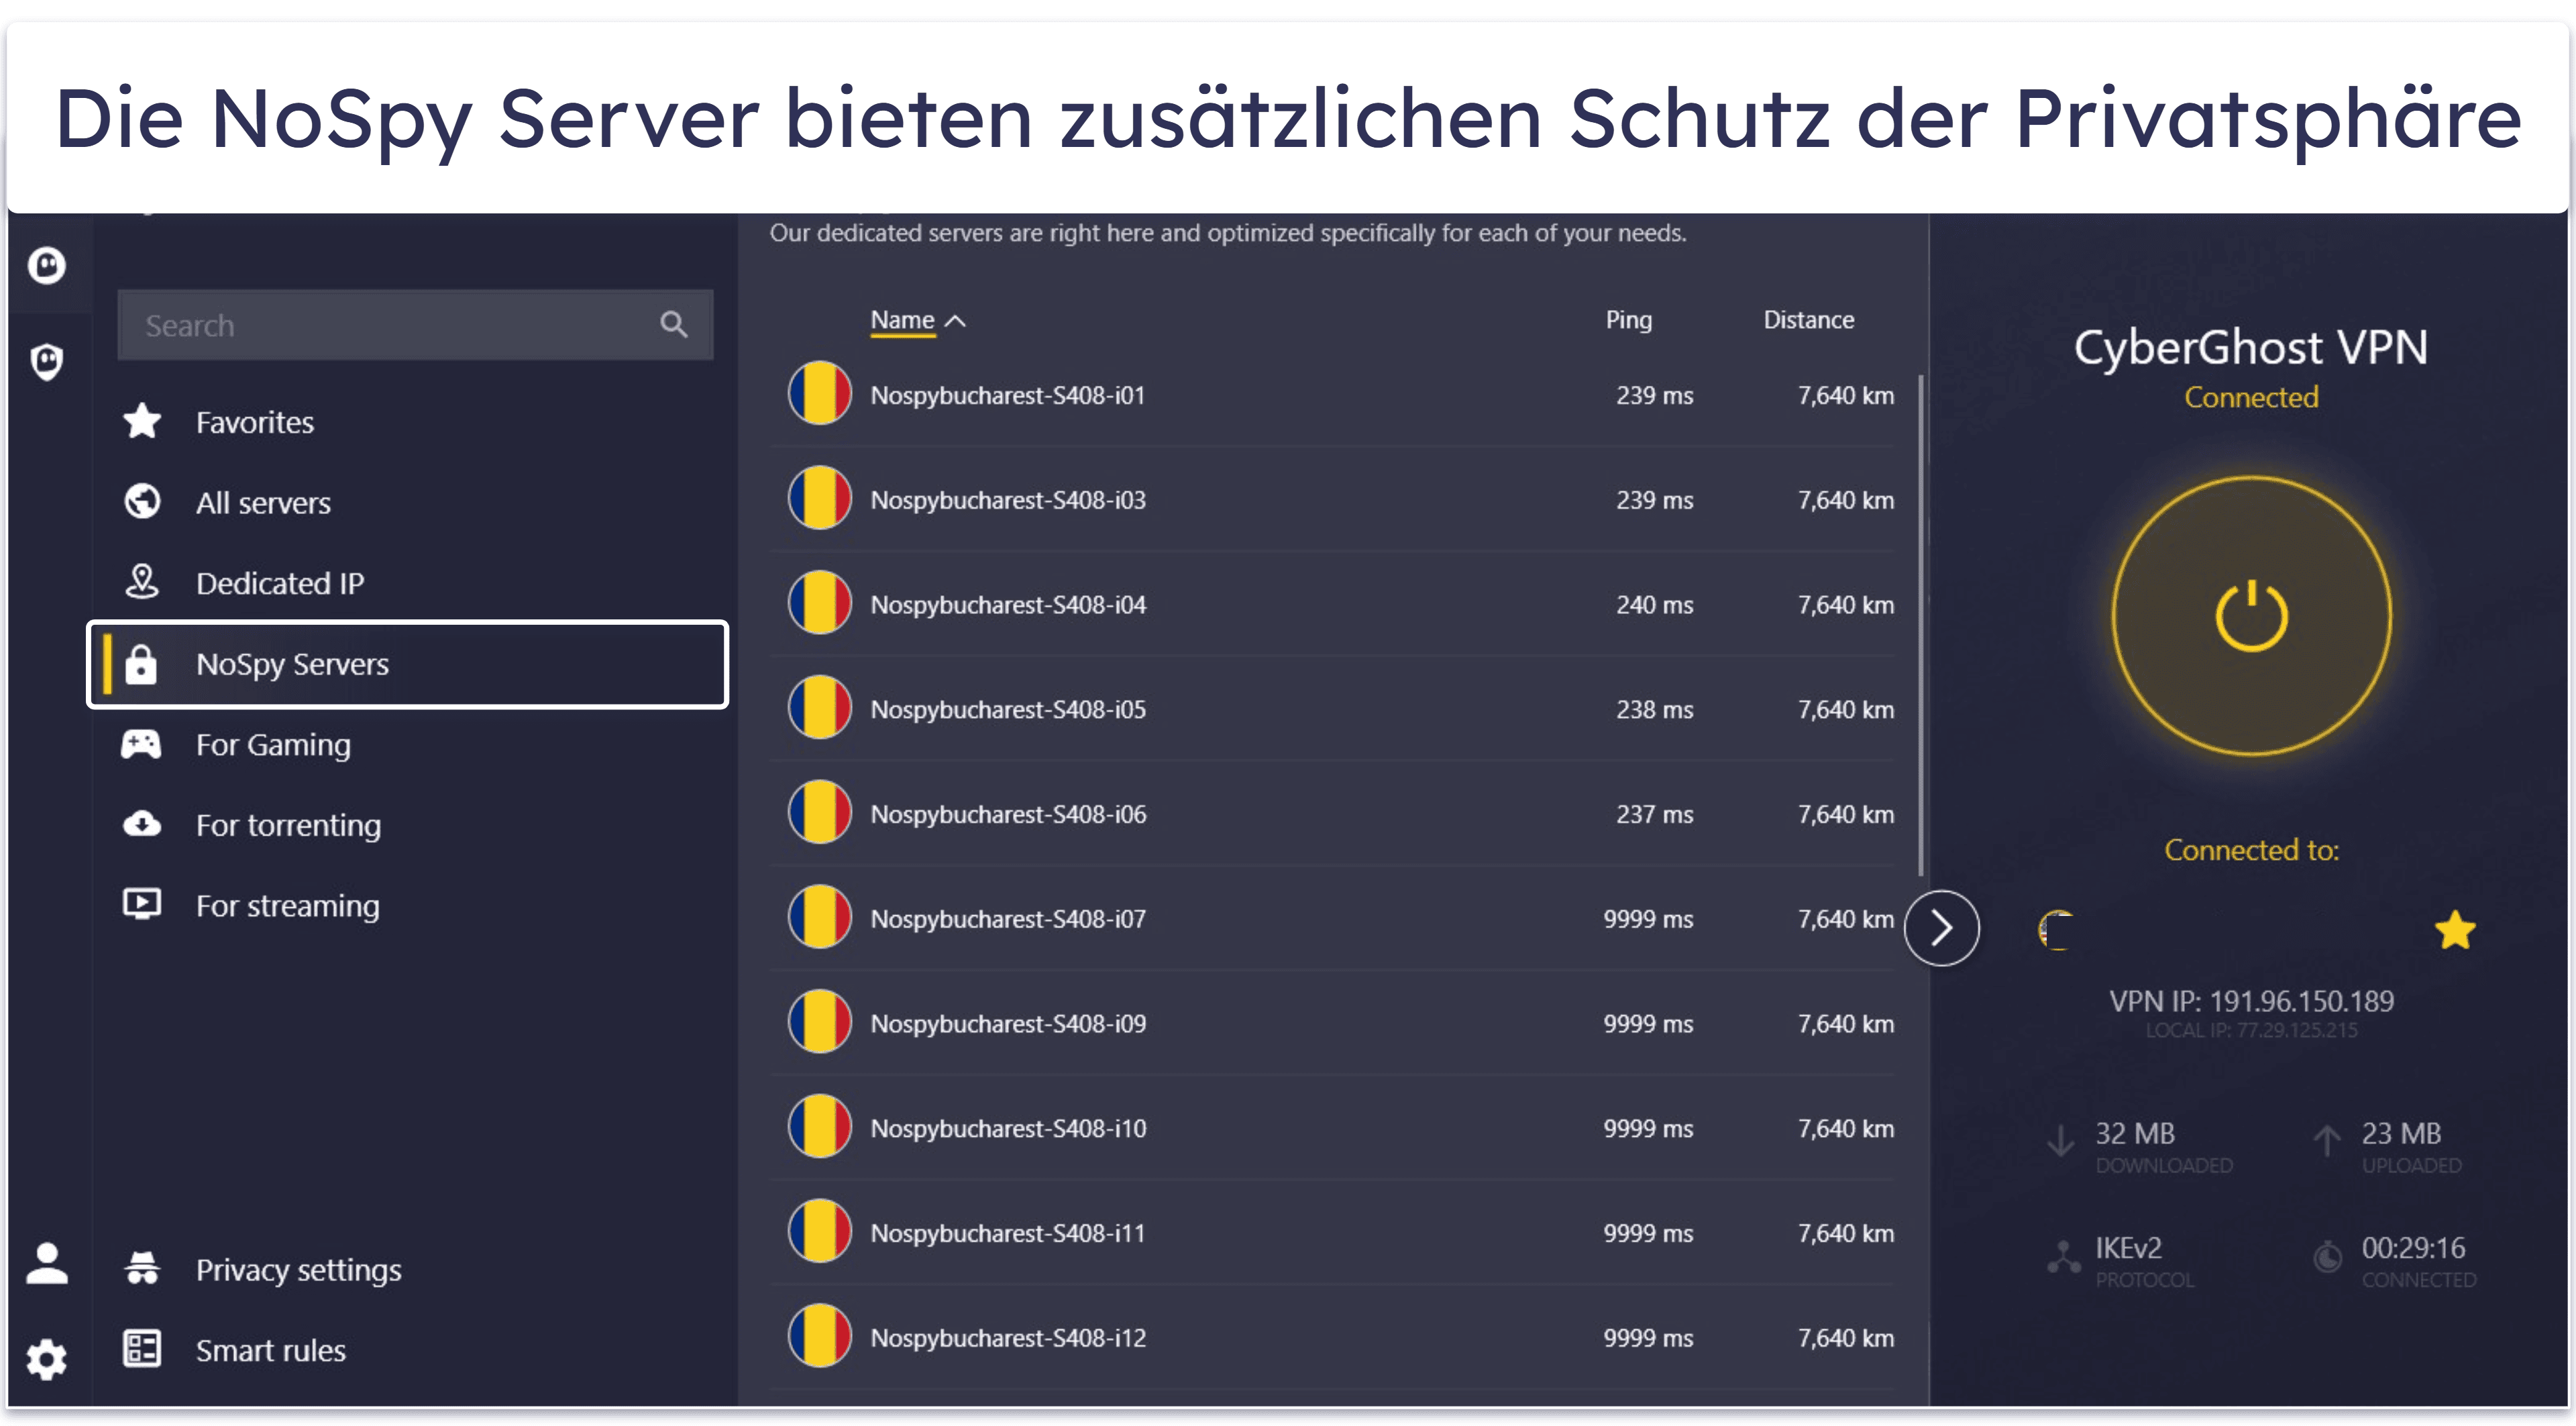Open the account profile icon
Viewport: 2576px width, 1426px height.
[x=47, y=1263]
